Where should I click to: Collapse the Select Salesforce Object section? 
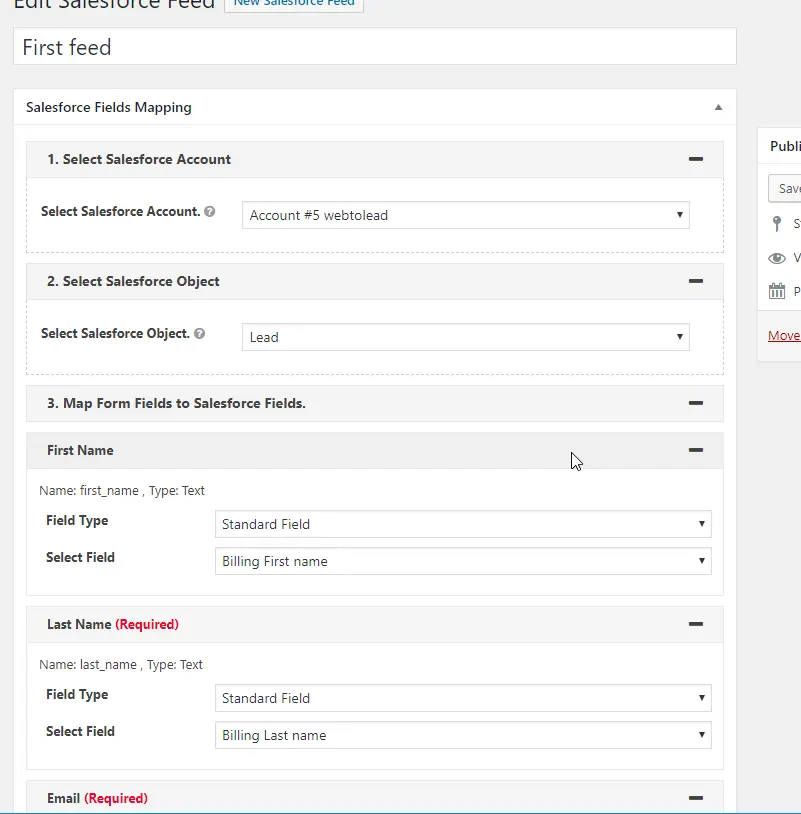(x=695, y=281)
